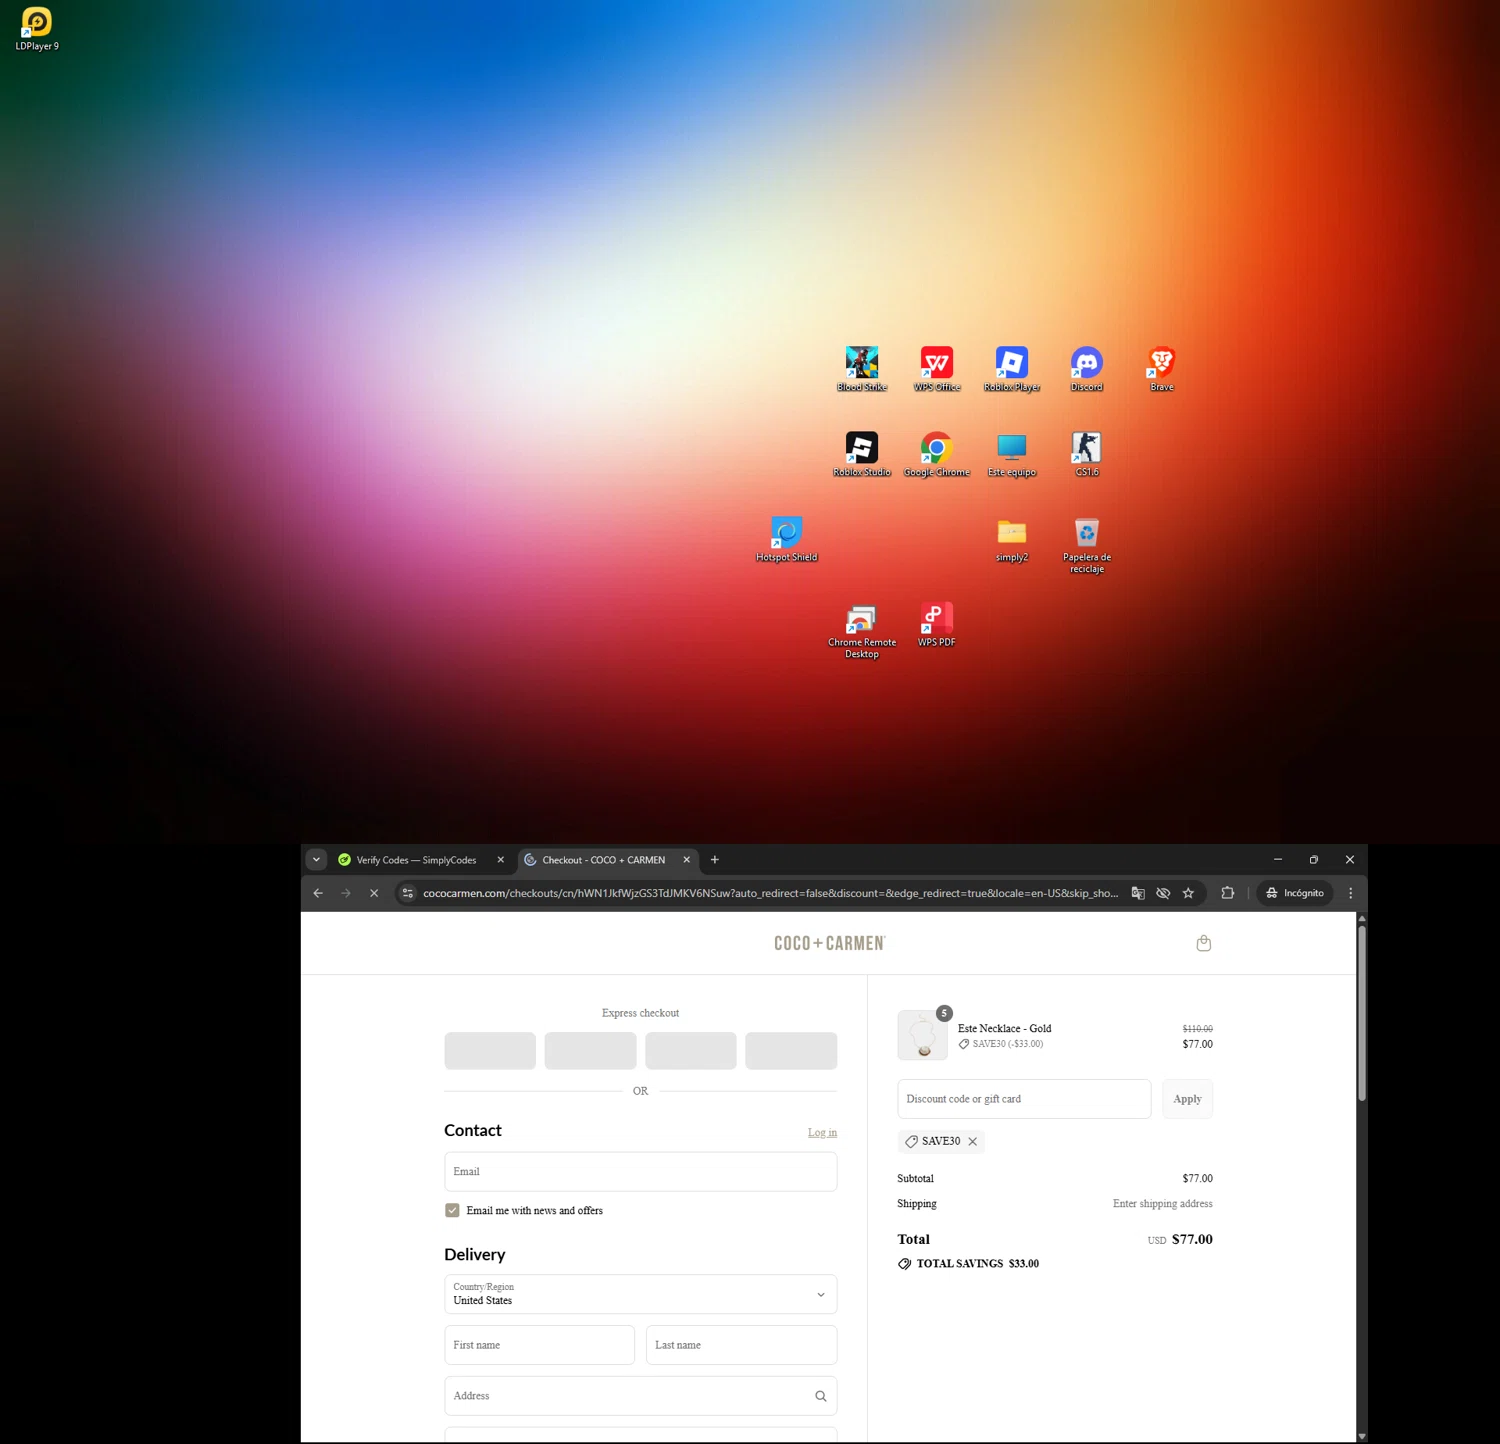Viewport: 1500px width, 1444px height.
Task: Open the shopping bag cart icon
Action: pyautogui.click(x=1204, y=943)
